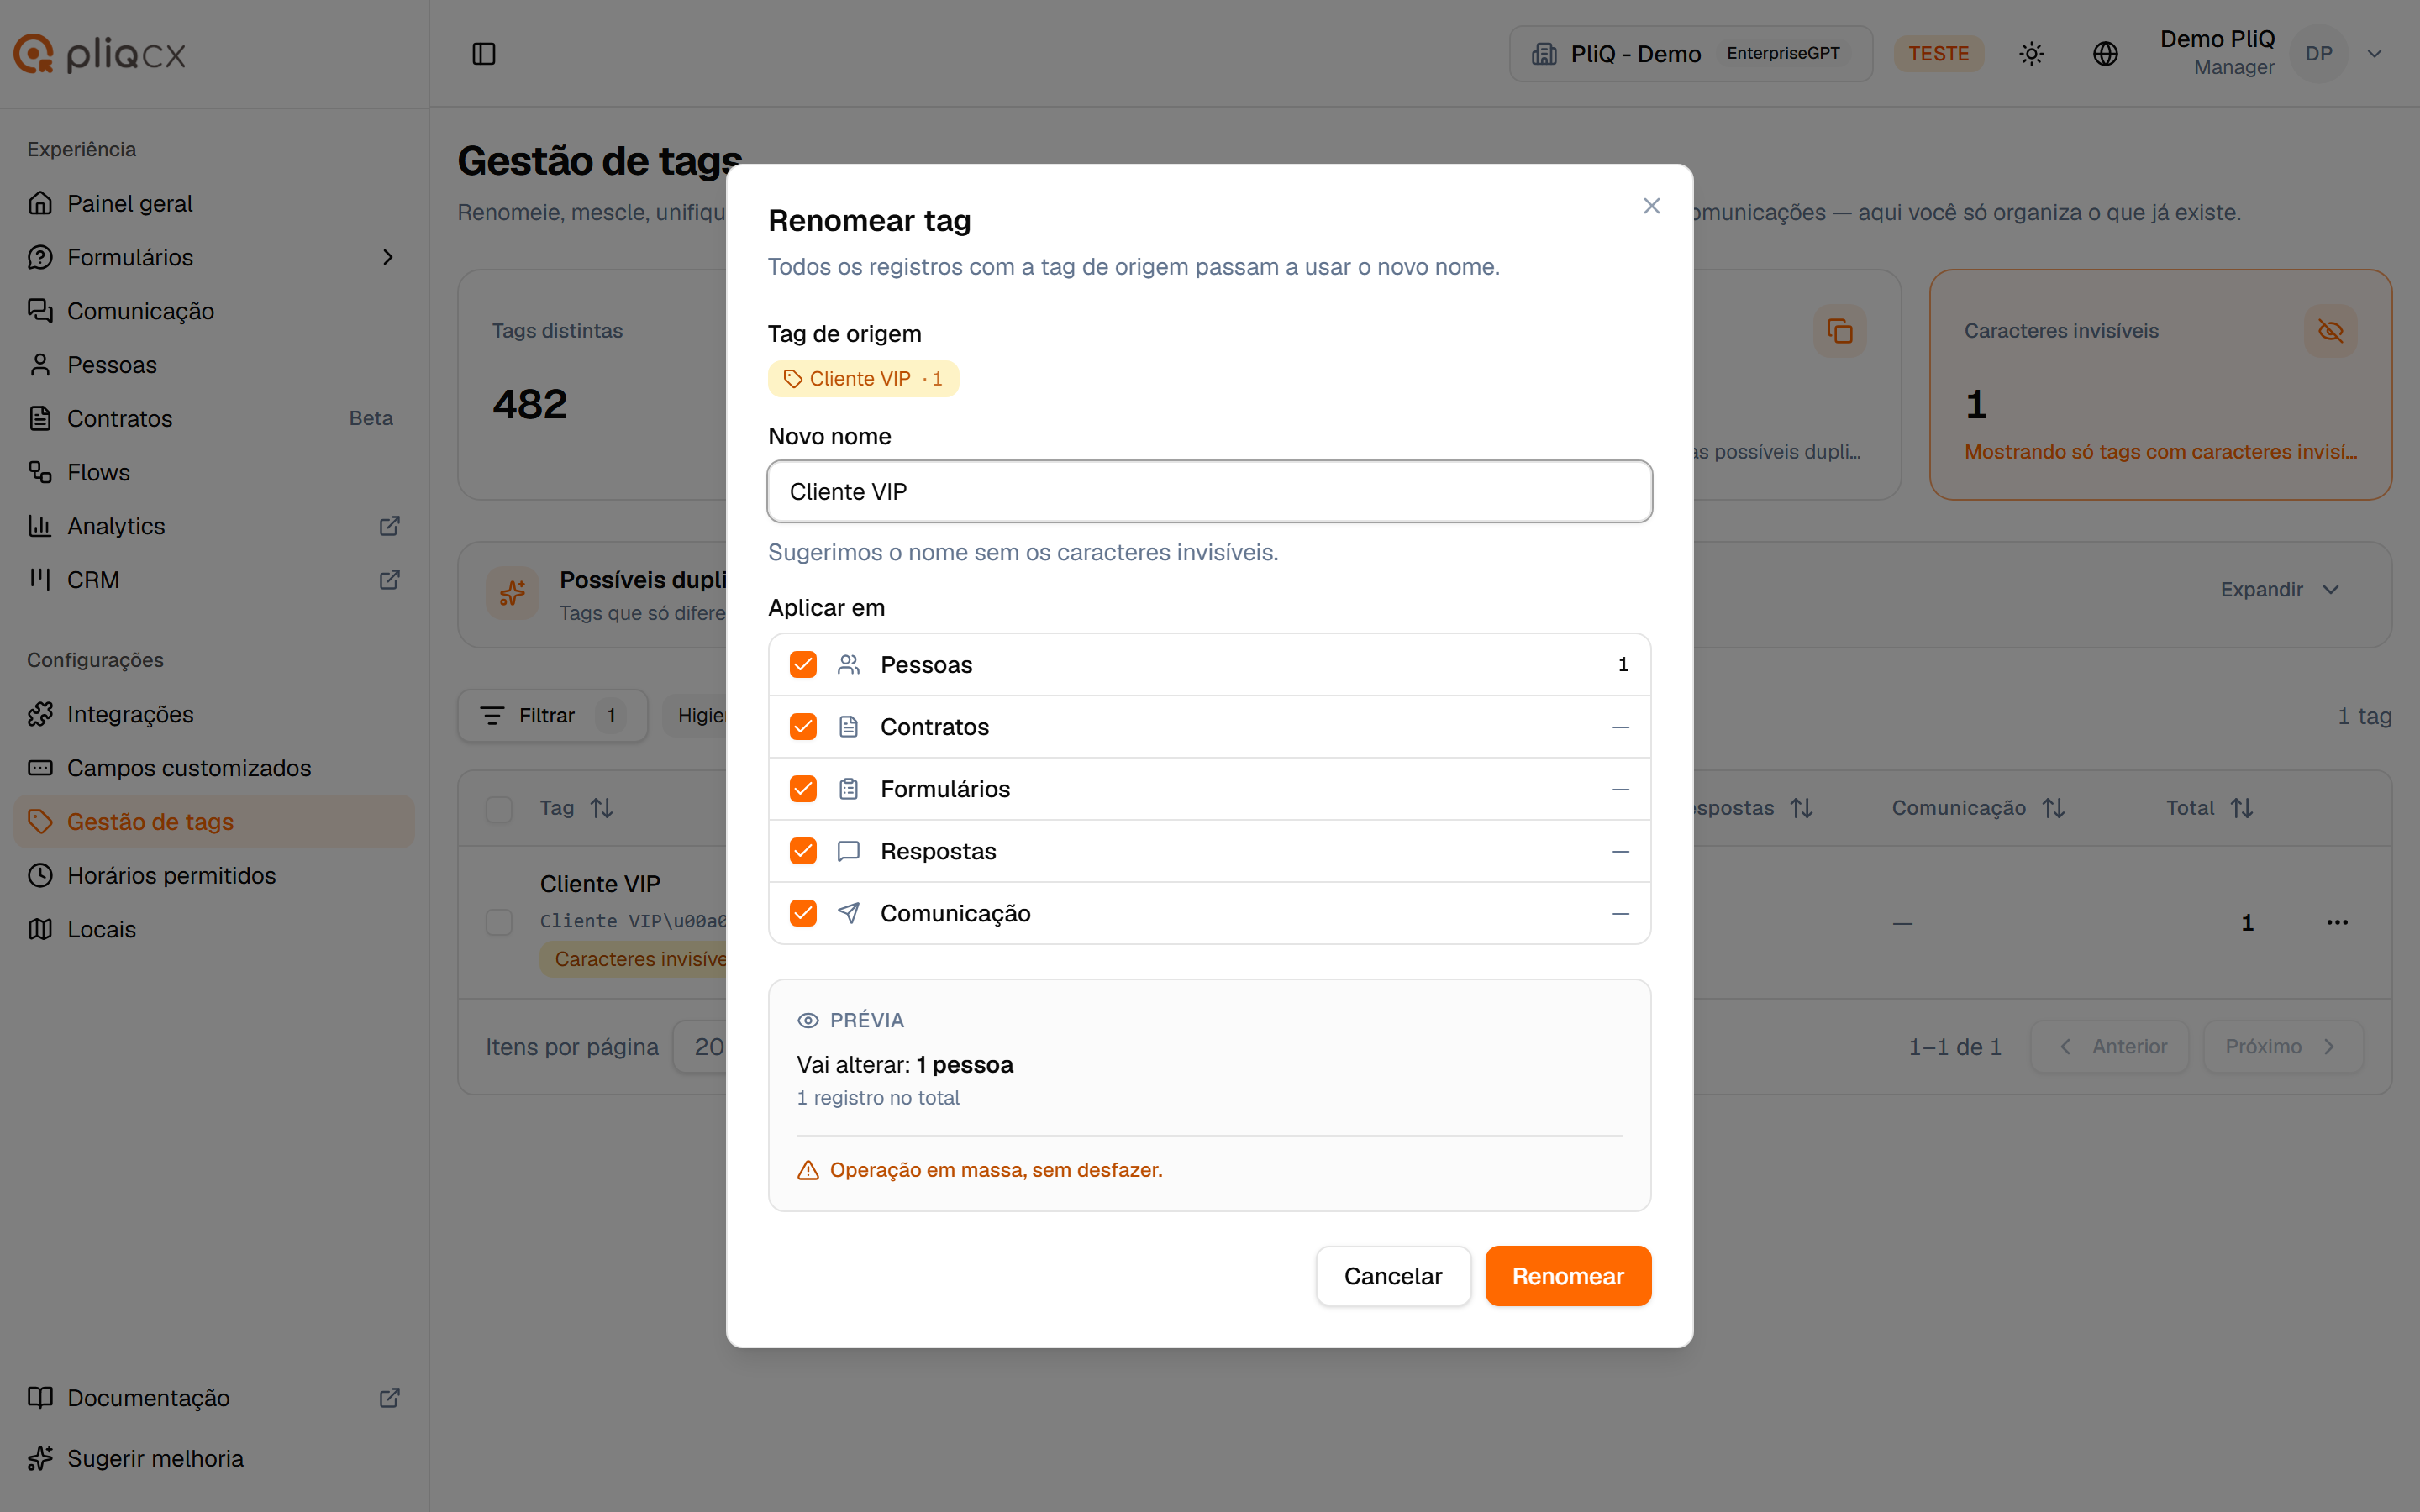Viewport: 2420px width, 1512px height.
Task: Open row actions three-dots menu
Action: pyautogui.click(x=2337, y=922)
